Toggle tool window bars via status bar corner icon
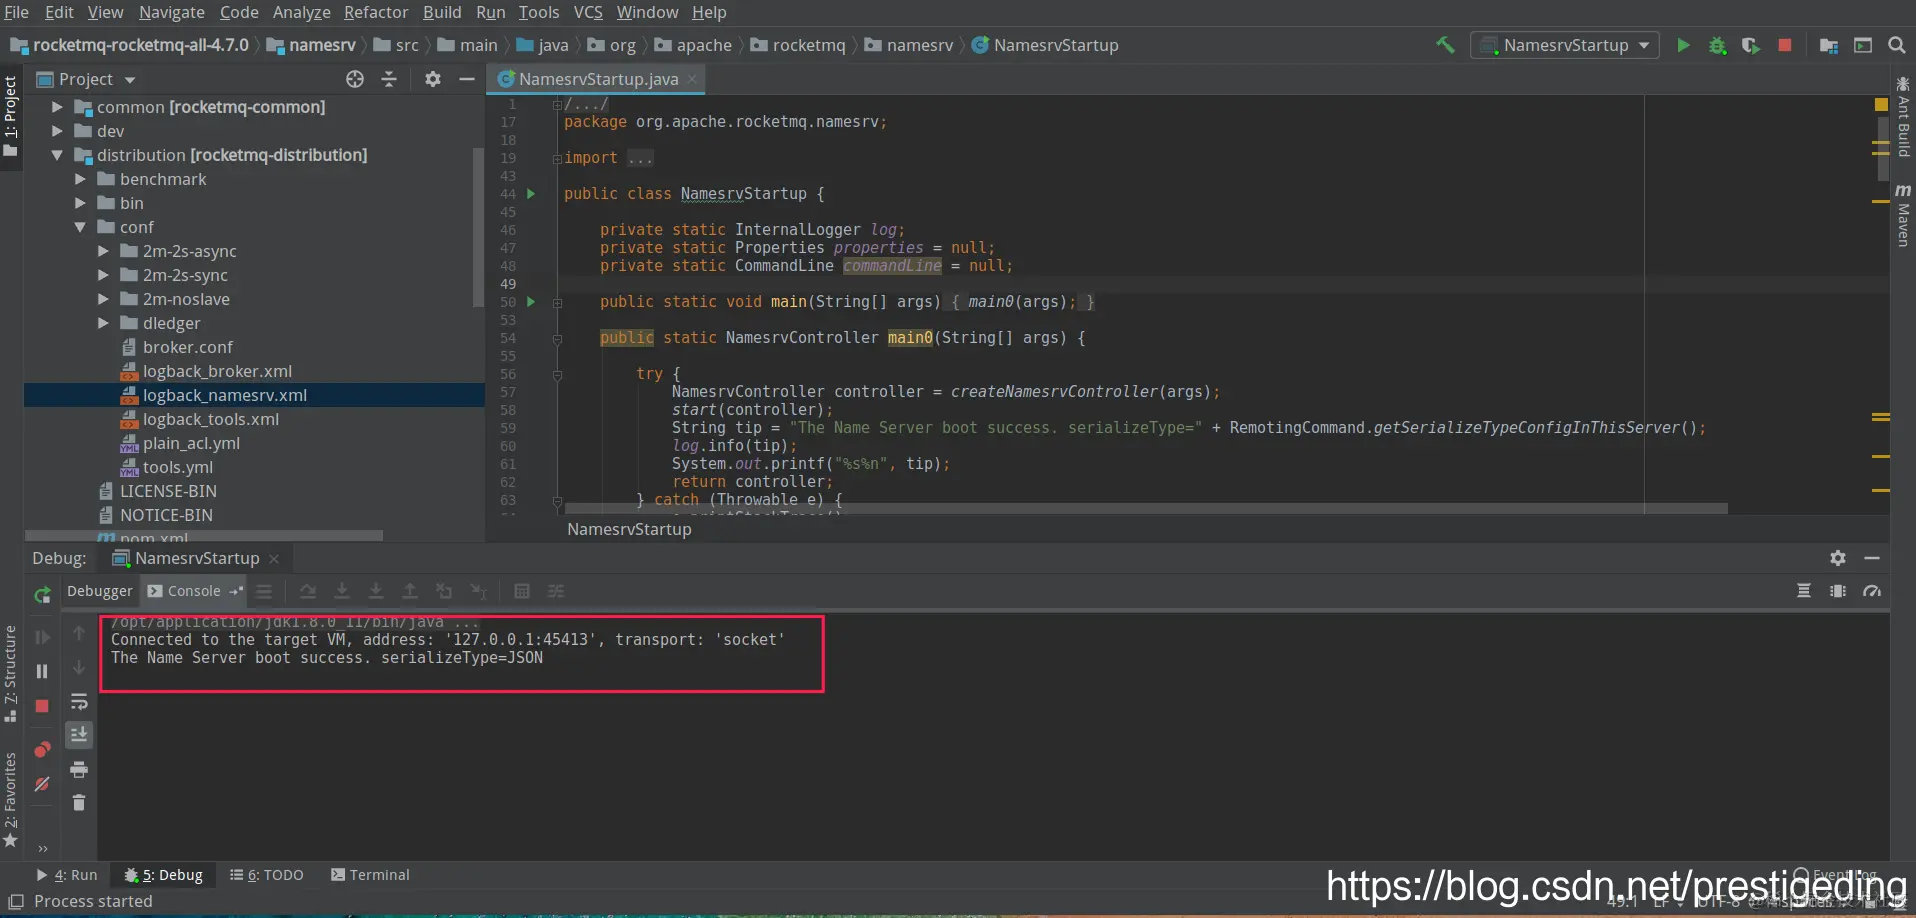1916x918 pixels. [x=16, y=901]
